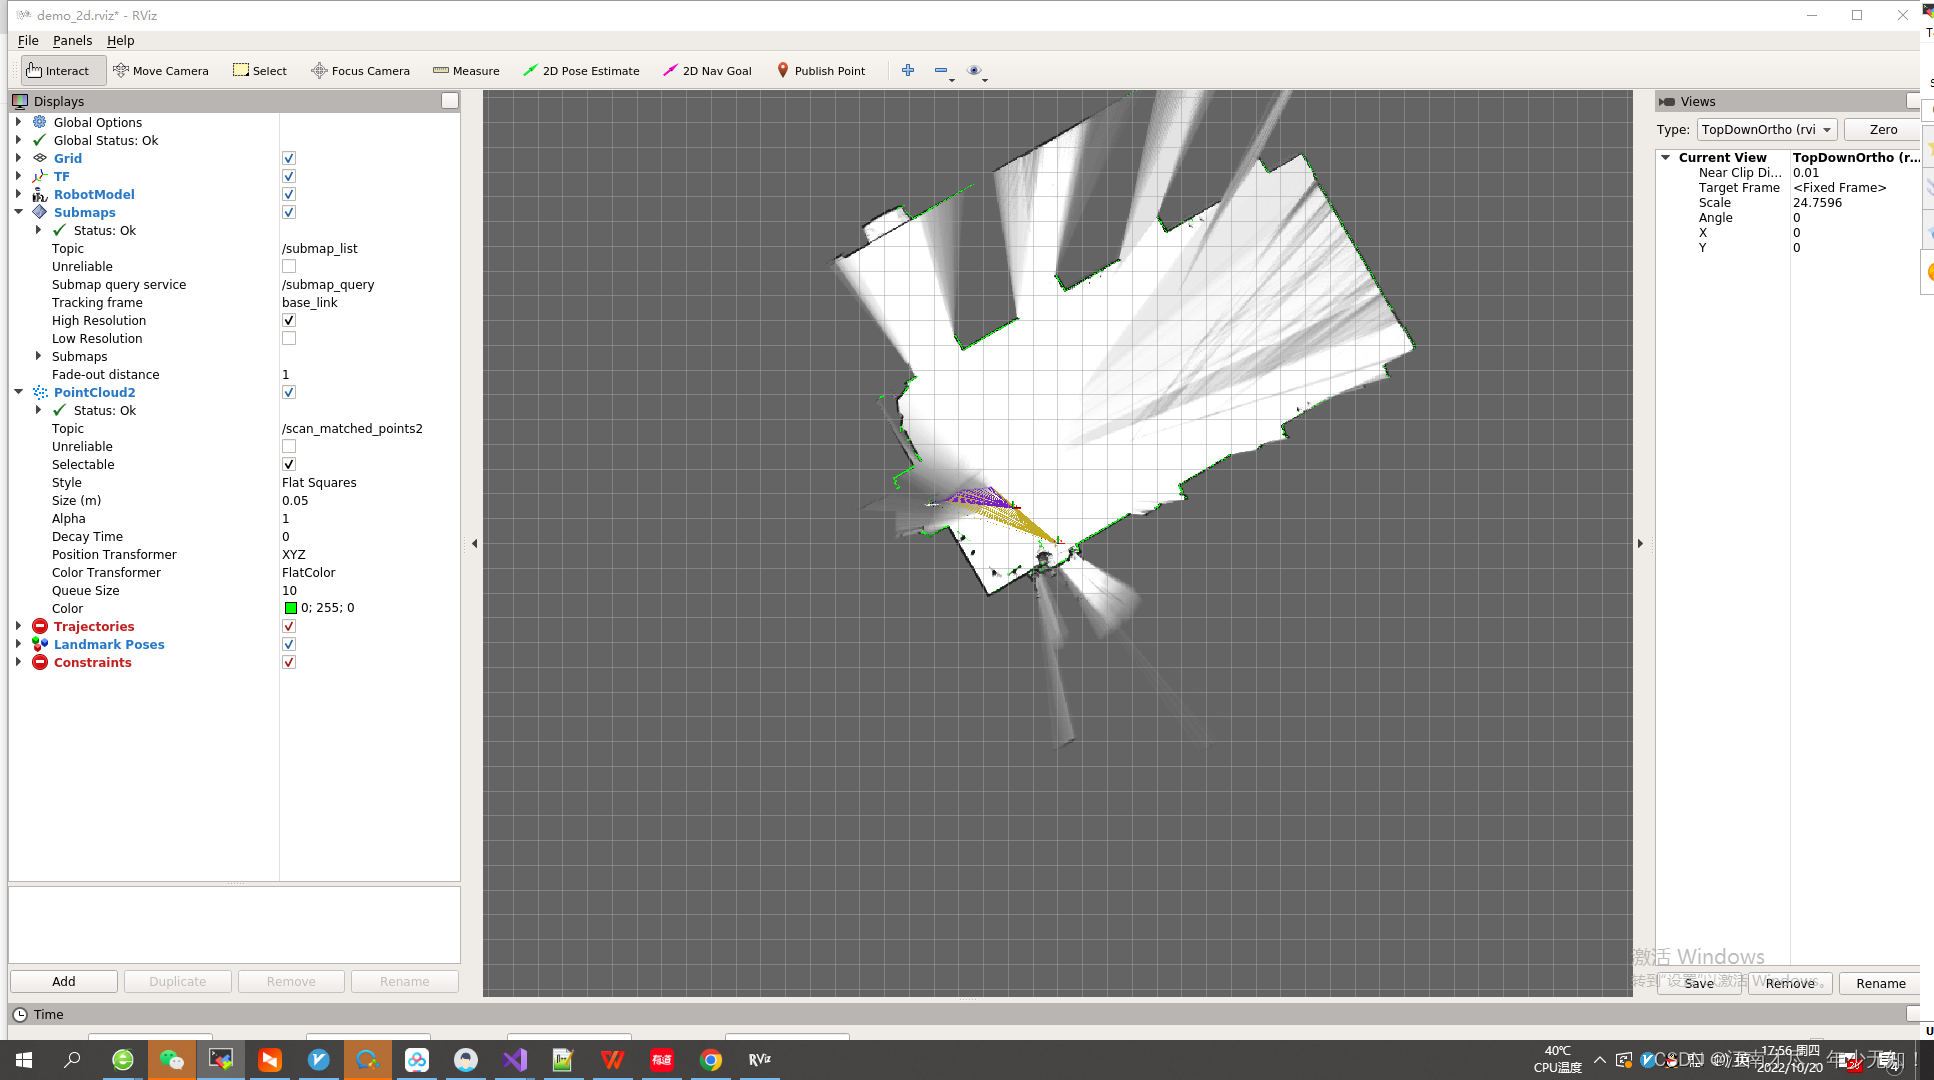The width and height of the screenshot is (1934, 1080).
Task: Uncheck the Trajectories display checkbox
Action: click(x=289, y=626)
